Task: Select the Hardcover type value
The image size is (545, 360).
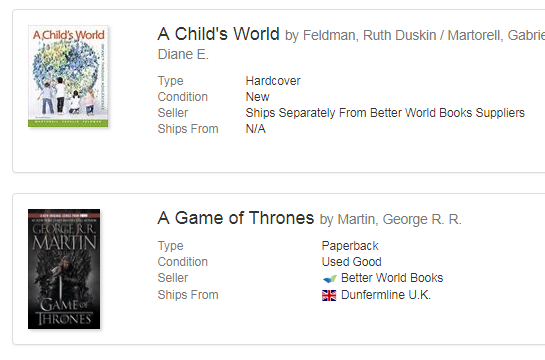Action: 273,81
